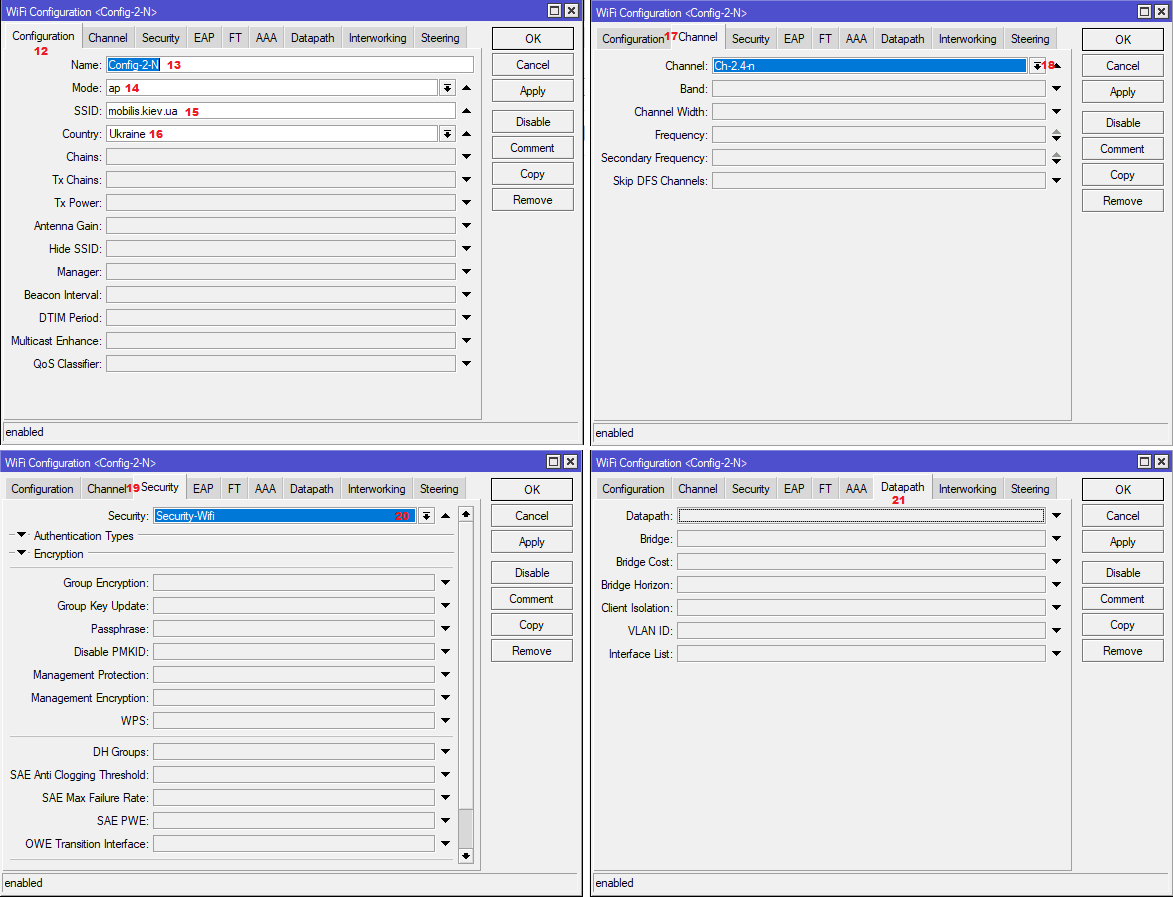The height and width of the screenshot is (897, 1173).
Task: Expand the Tx Power field arrow
Action: (x=466, y=203)
